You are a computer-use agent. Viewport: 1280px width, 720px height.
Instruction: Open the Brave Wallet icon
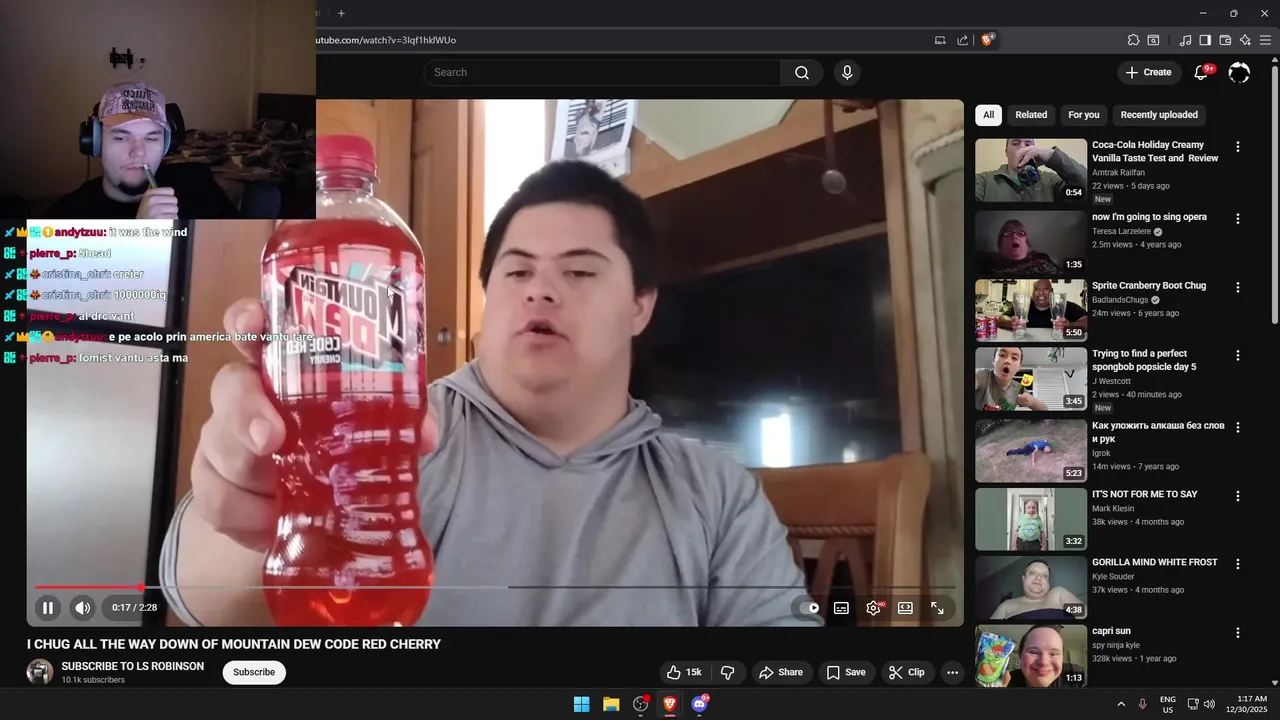1225,40
